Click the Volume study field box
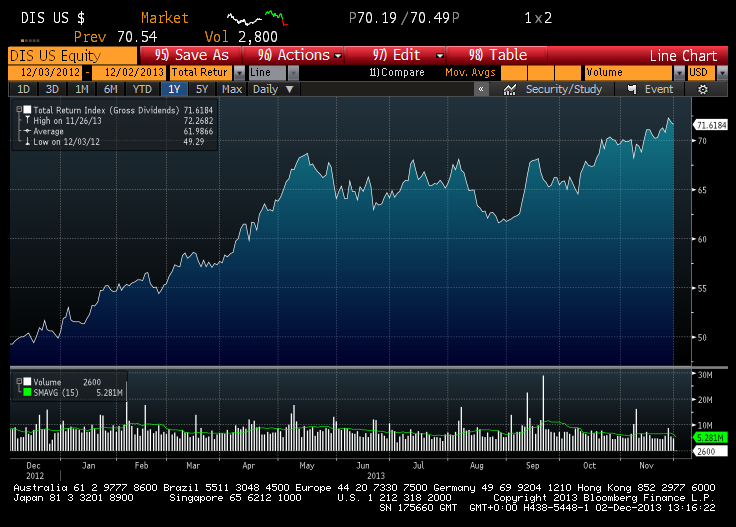The image size is (736, 527). [x=629, y=73]
